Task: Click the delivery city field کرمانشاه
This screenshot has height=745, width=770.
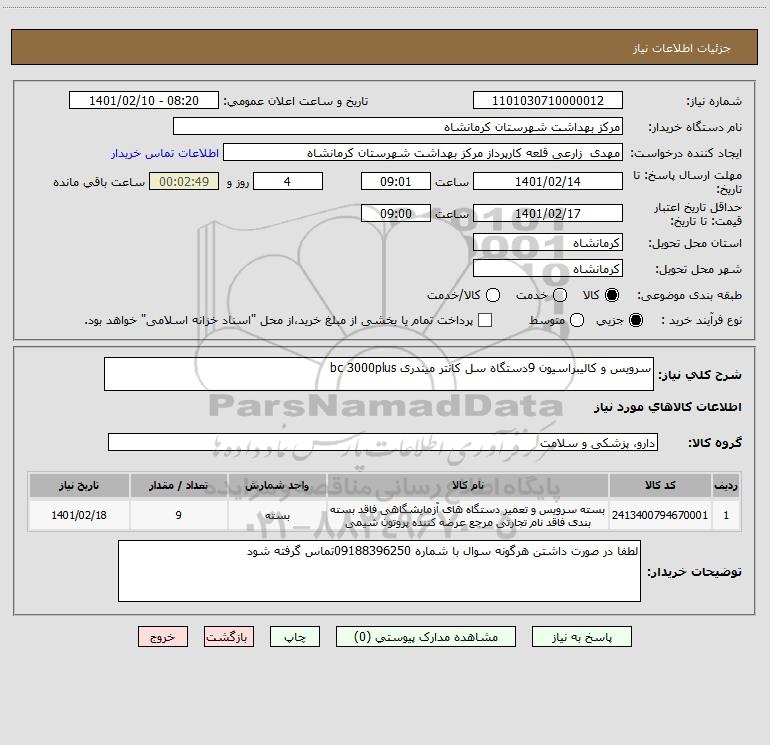Action: tap(548, 269)
